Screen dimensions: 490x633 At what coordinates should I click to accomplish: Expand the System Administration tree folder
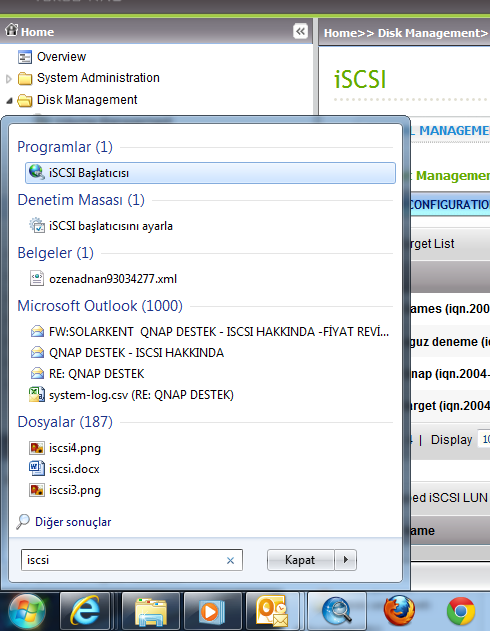9,79
